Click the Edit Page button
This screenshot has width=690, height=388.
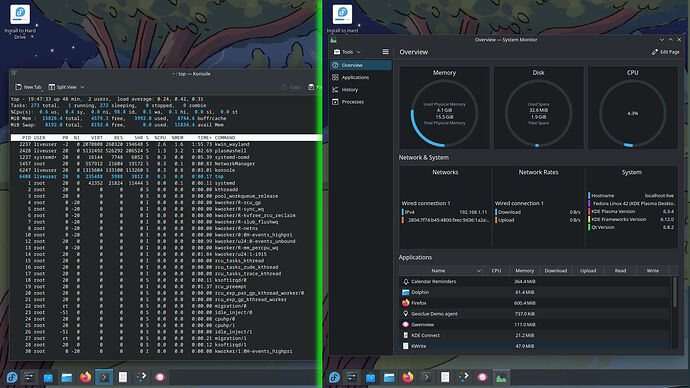coord(666,52)
